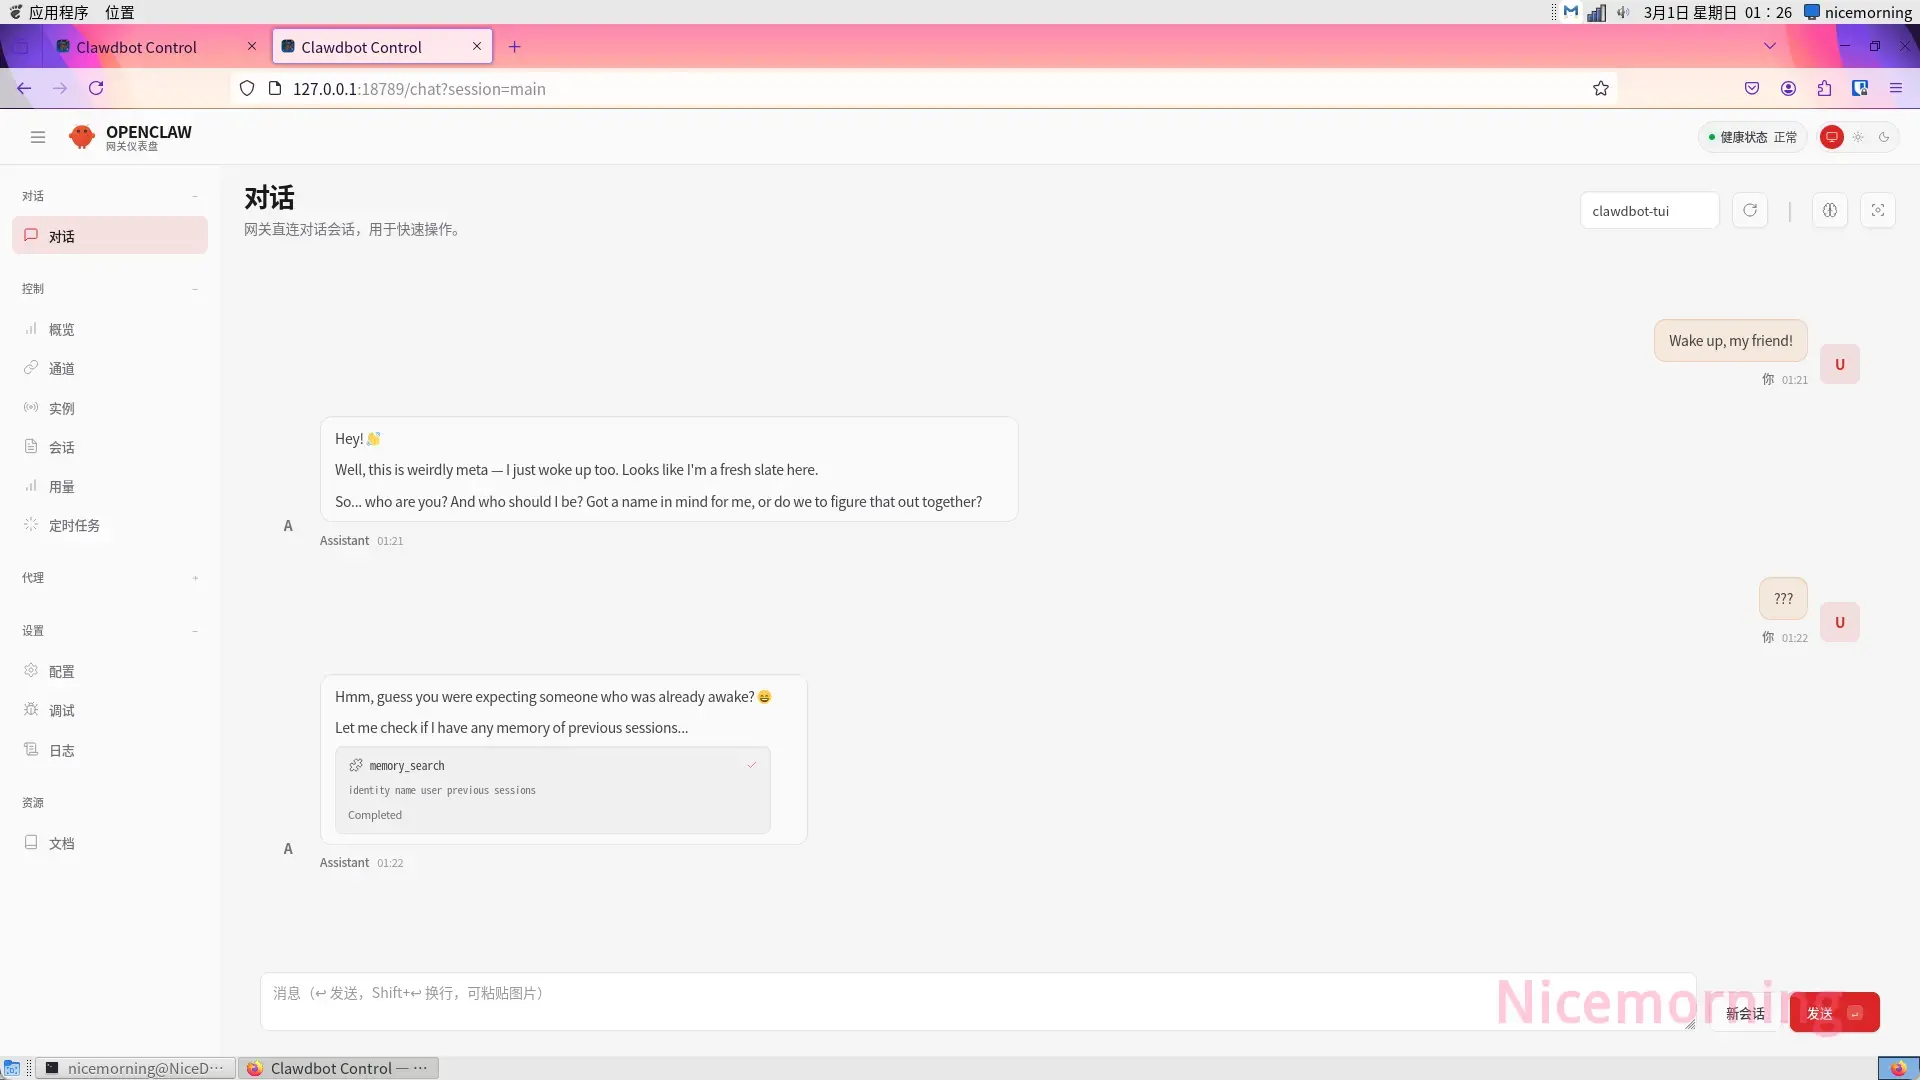Image resolution: width=1920 pixels, height=1080 pixels.
Task: Click the refresh chat icon beside clawdbot-tui
Action: coord(1750,210)
